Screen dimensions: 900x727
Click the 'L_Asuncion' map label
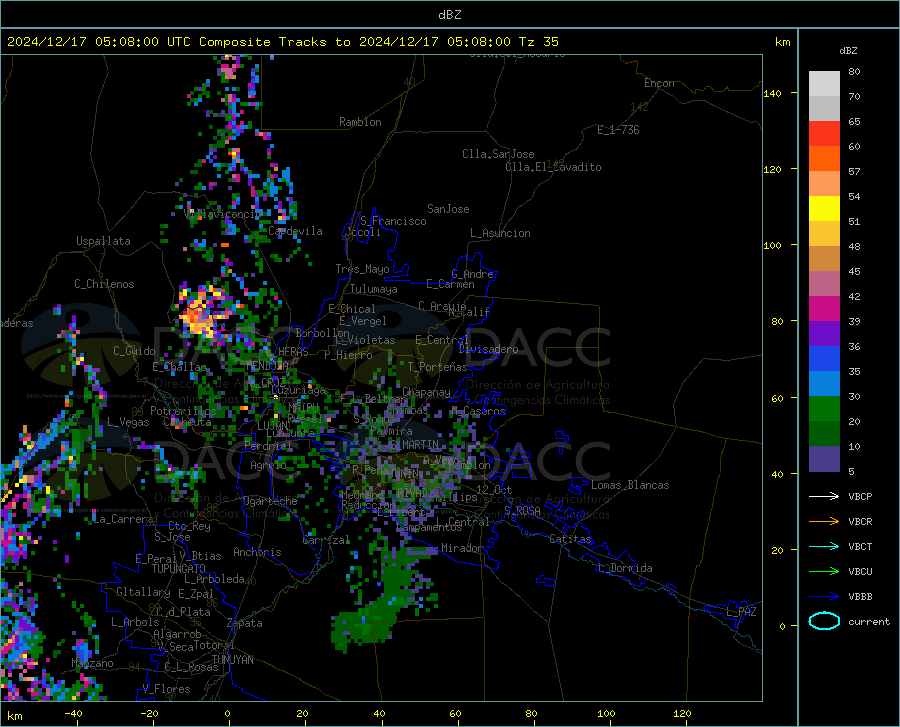click(500, 233)
